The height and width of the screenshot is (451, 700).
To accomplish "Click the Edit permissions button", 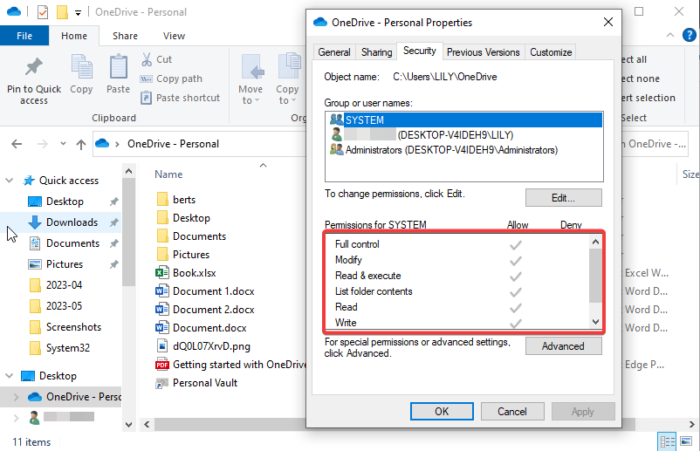I will (x=563, y=196).
